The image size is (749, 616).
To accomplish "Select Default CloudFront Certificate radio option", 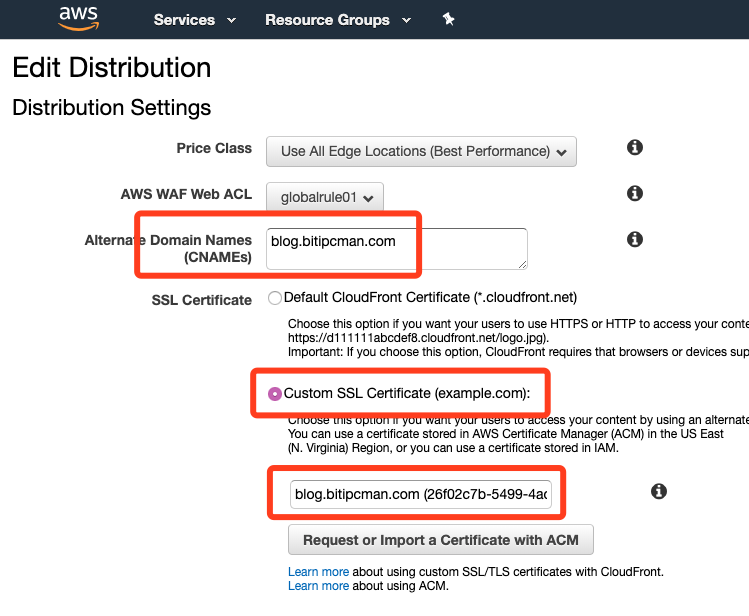I will coord(275,298).
